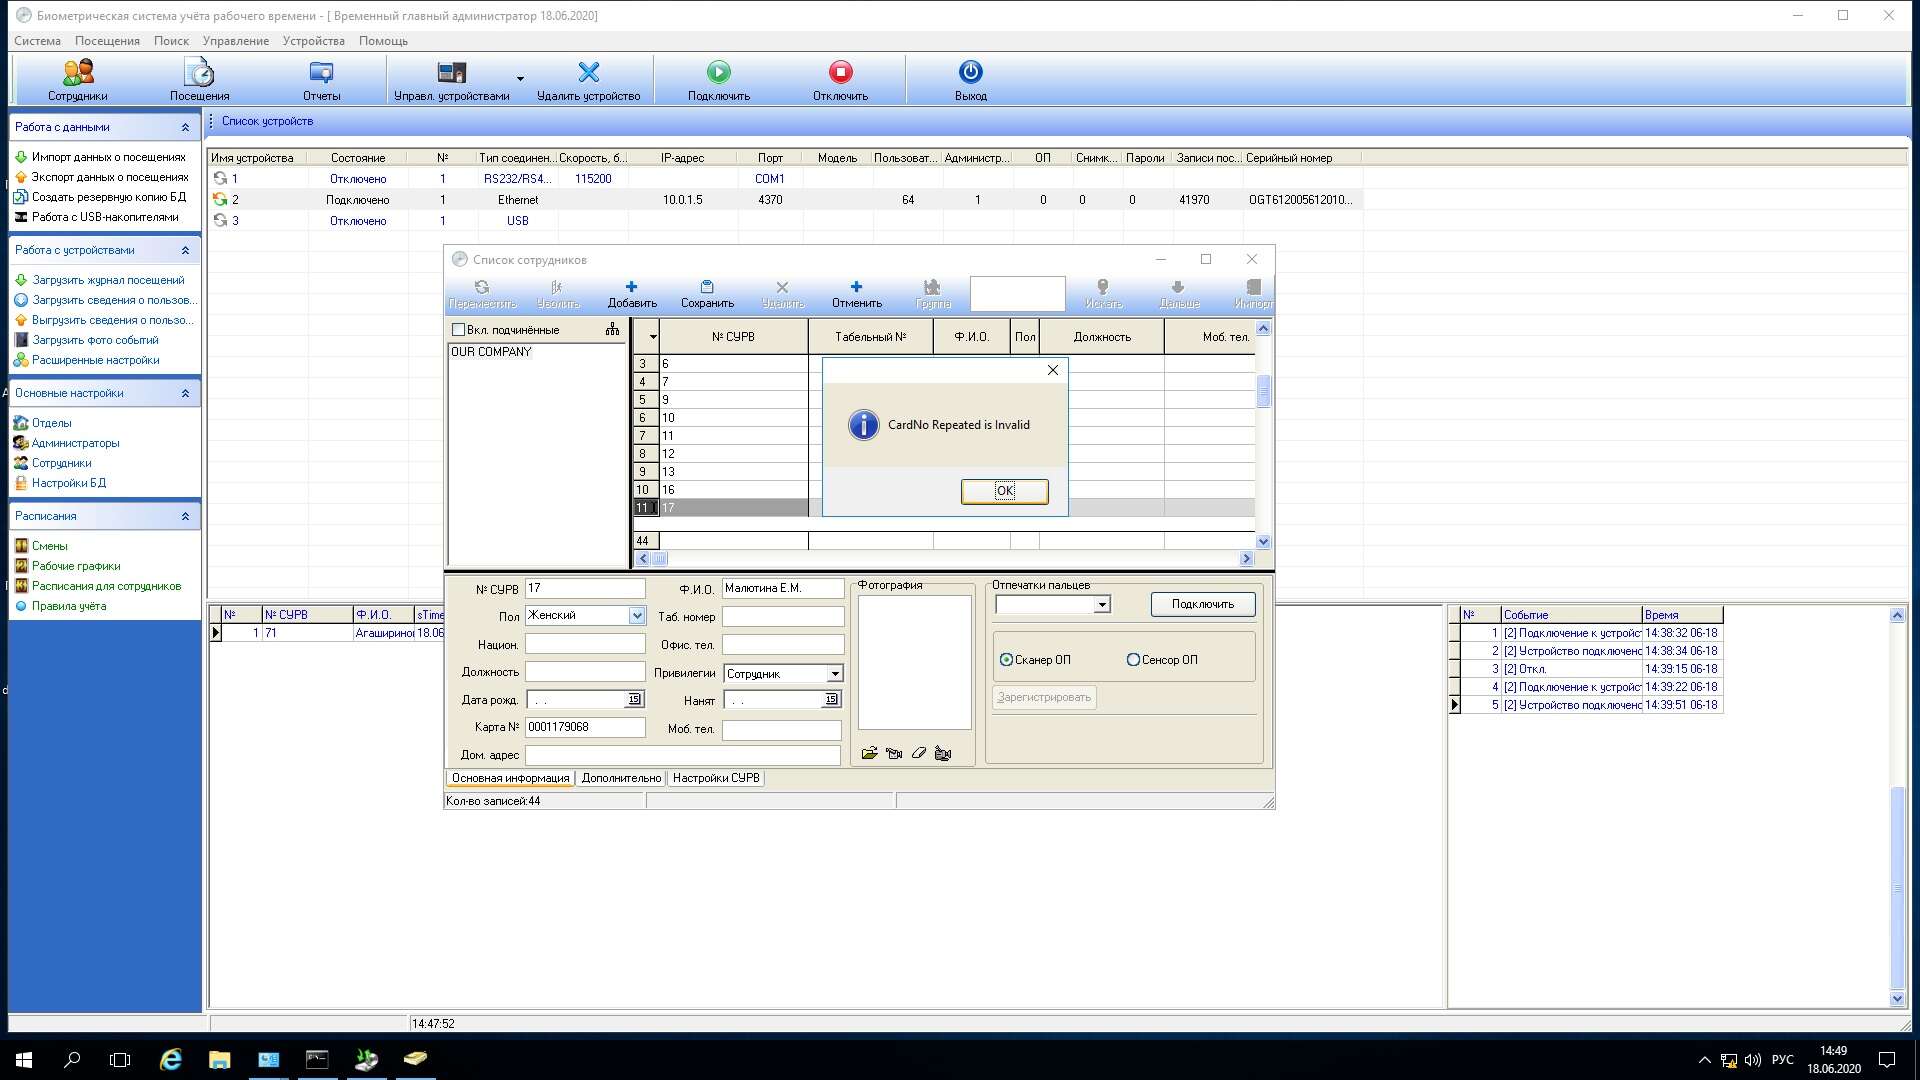Click Добавить in the employee list toolbar
Screen dimensions: 1920x1080
click(x=632, y=294)
